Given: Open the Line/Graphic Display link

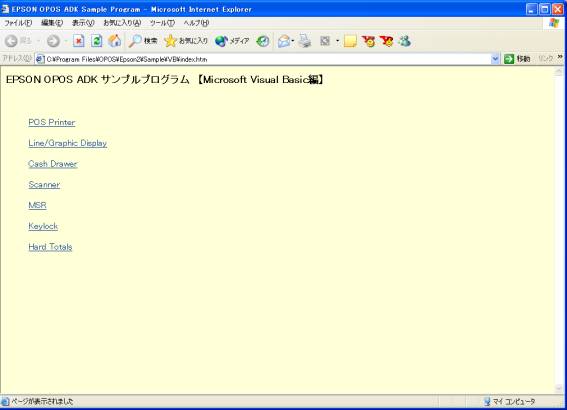Looking at the screenshot, I should (68, 143).
